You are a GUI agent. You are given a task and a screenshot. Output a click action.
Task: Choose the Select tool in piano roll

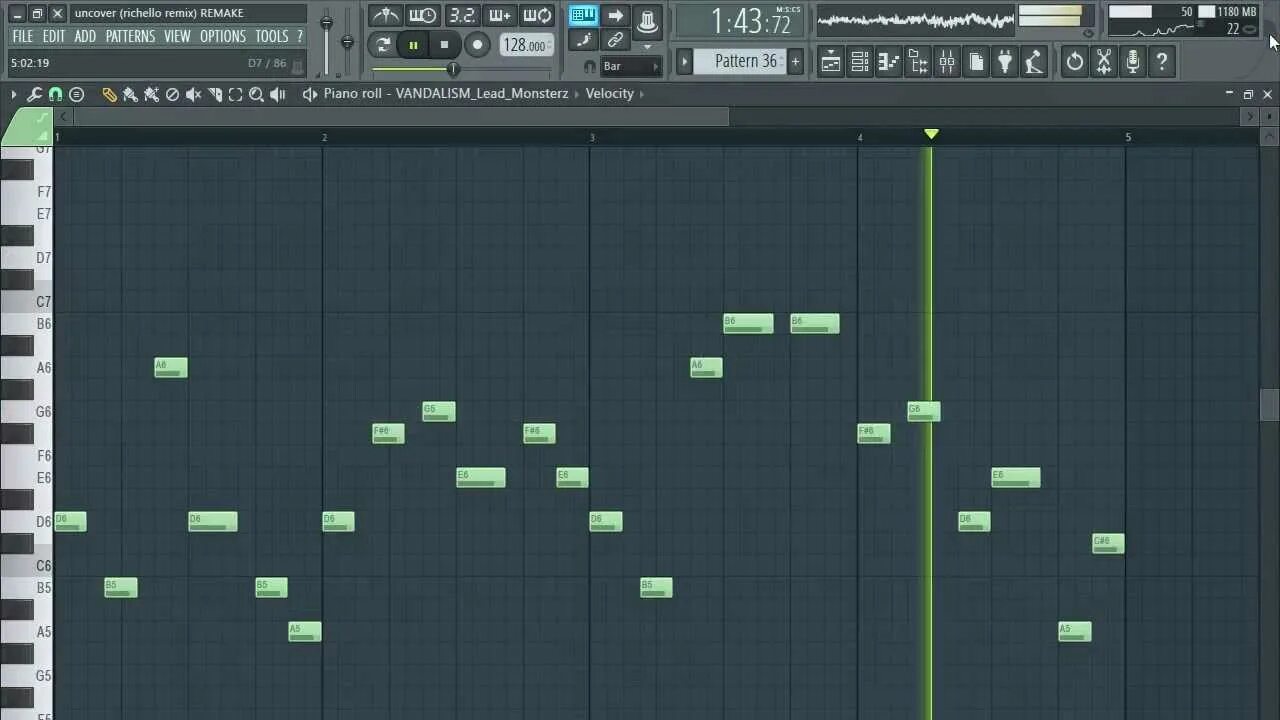pos(235,94)
